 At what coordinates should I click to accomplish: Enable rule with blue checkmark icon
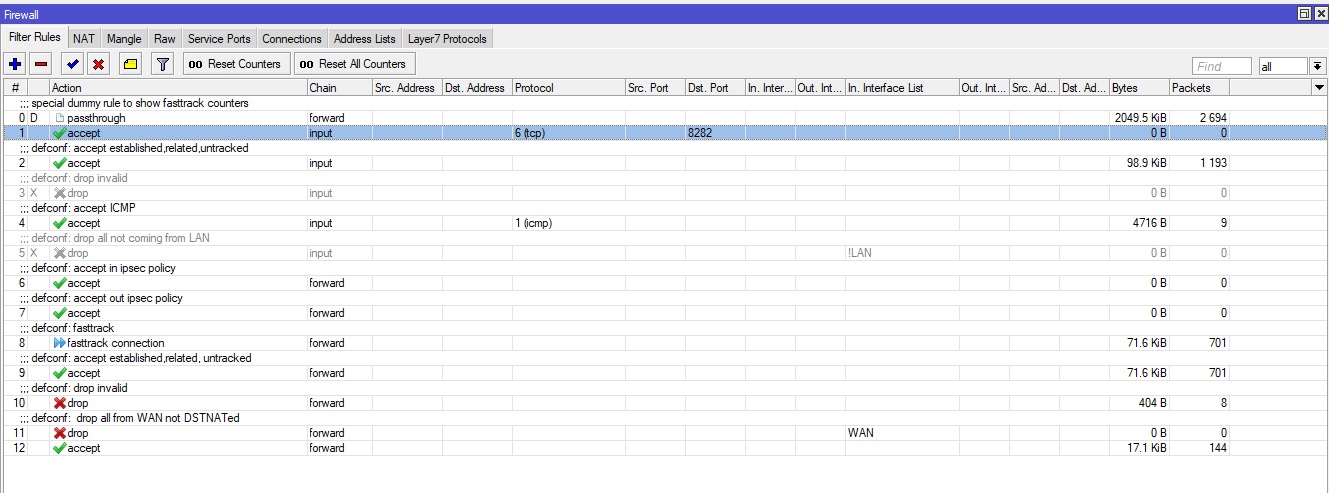[x=72, y=64]
